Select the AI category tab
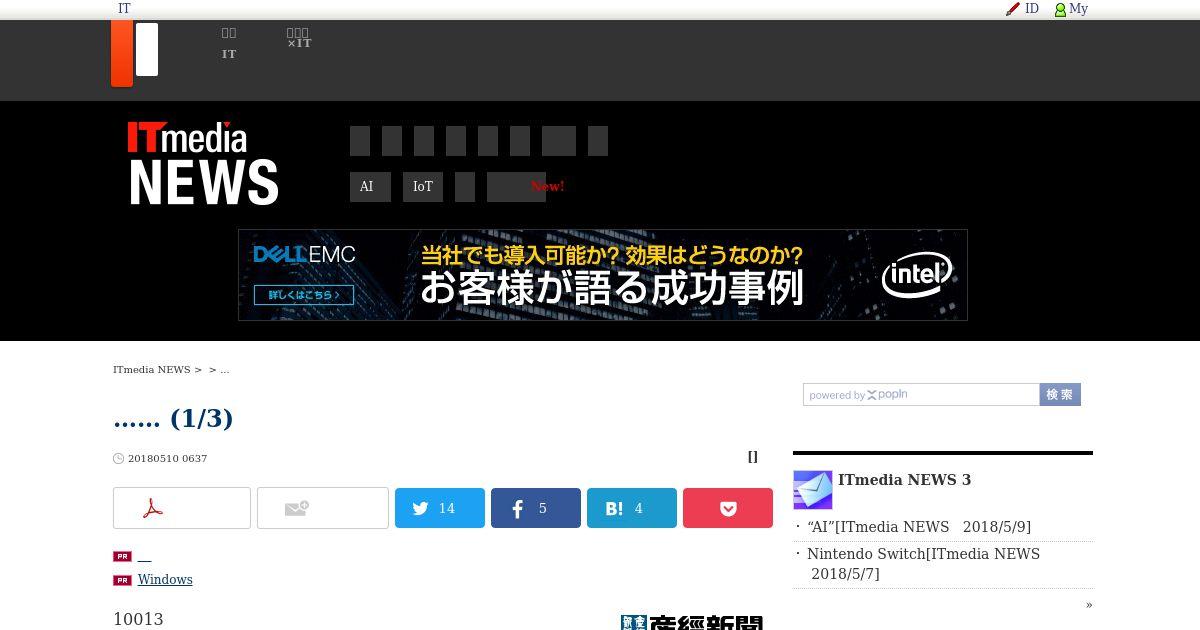Screen dimensions: 1200x630 click(370, 187)
